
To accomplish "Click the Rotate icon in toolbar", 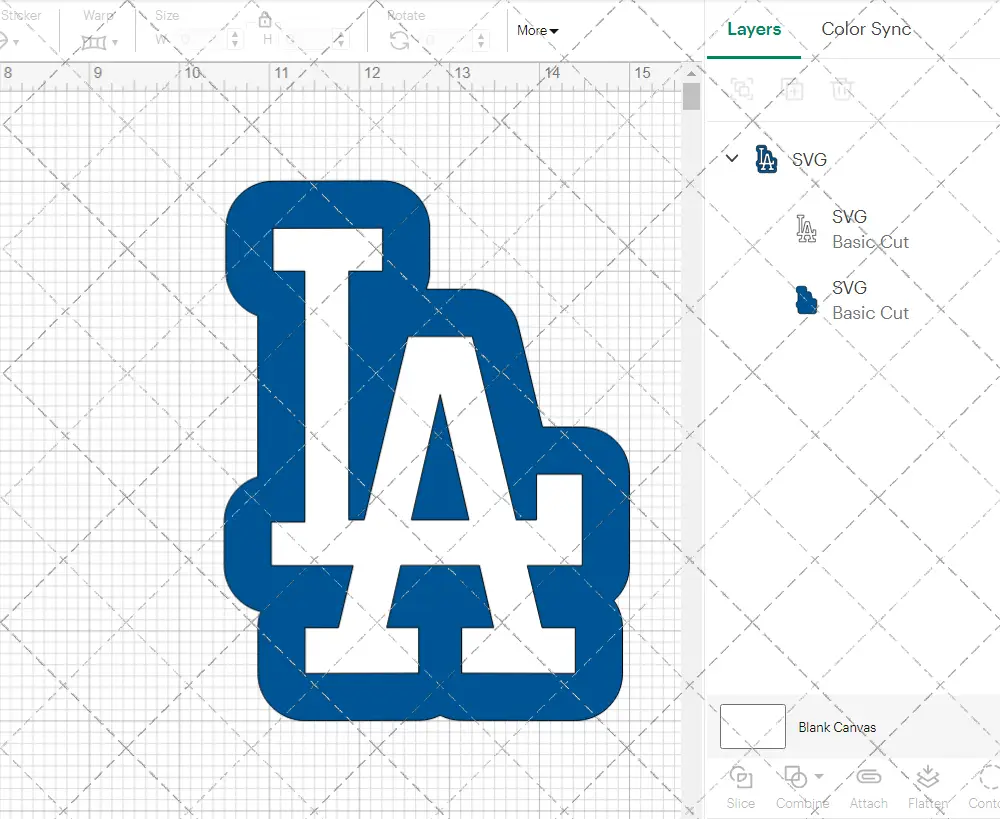I will 399,40.
